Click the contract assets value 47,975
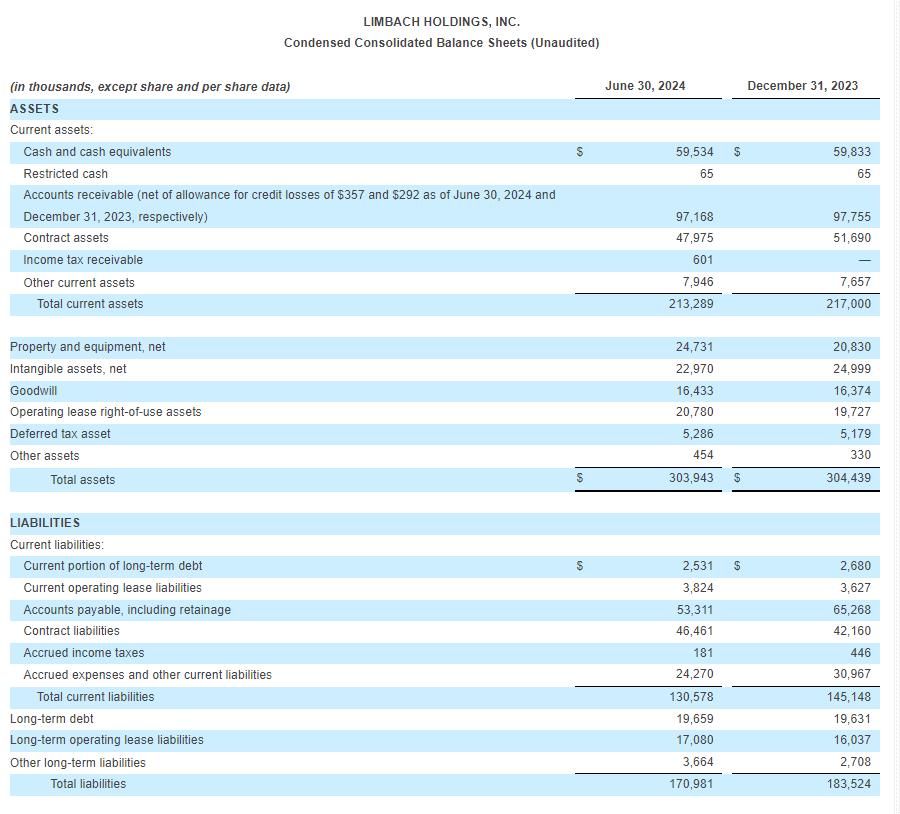Image resolution: width=900 pixels, height=814 pixels. click(695, 238)
